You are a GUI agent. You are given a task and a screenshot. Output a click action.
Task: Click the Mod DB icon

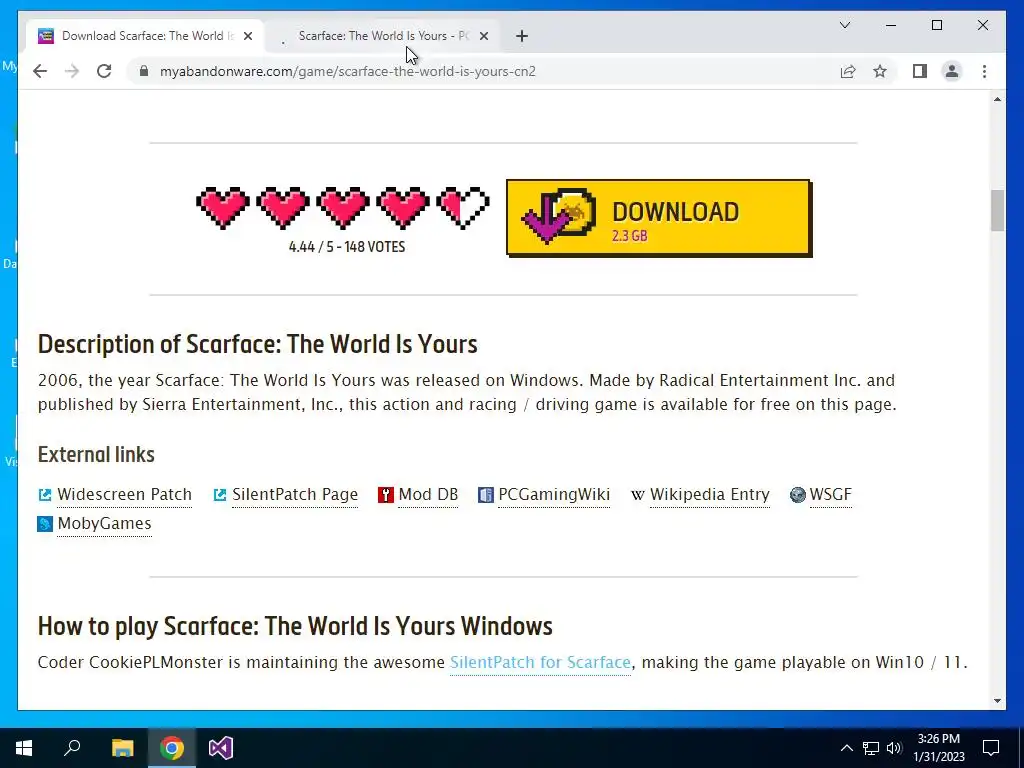click(386, 495)
